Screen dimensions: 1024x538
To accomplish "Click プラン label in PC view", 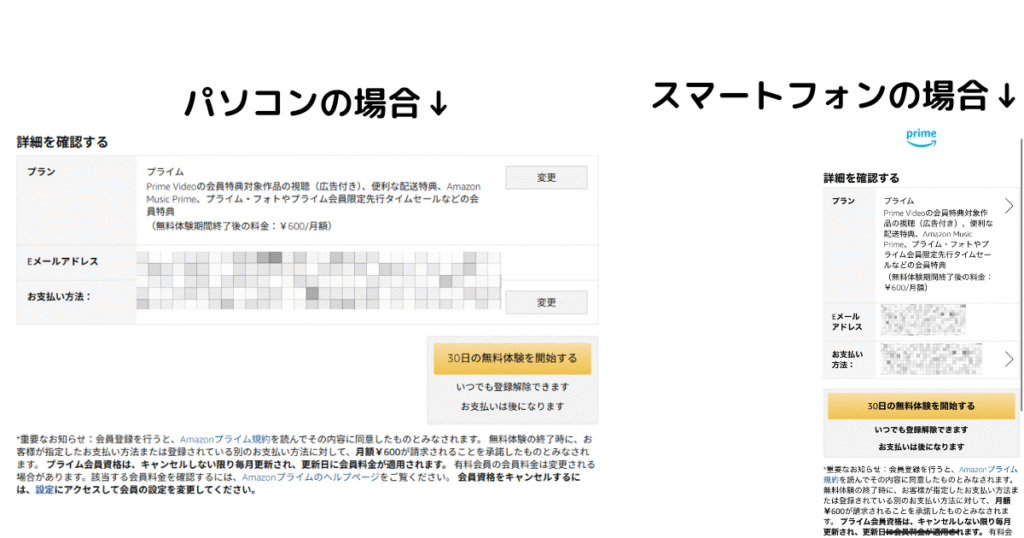I will point(40,172).
